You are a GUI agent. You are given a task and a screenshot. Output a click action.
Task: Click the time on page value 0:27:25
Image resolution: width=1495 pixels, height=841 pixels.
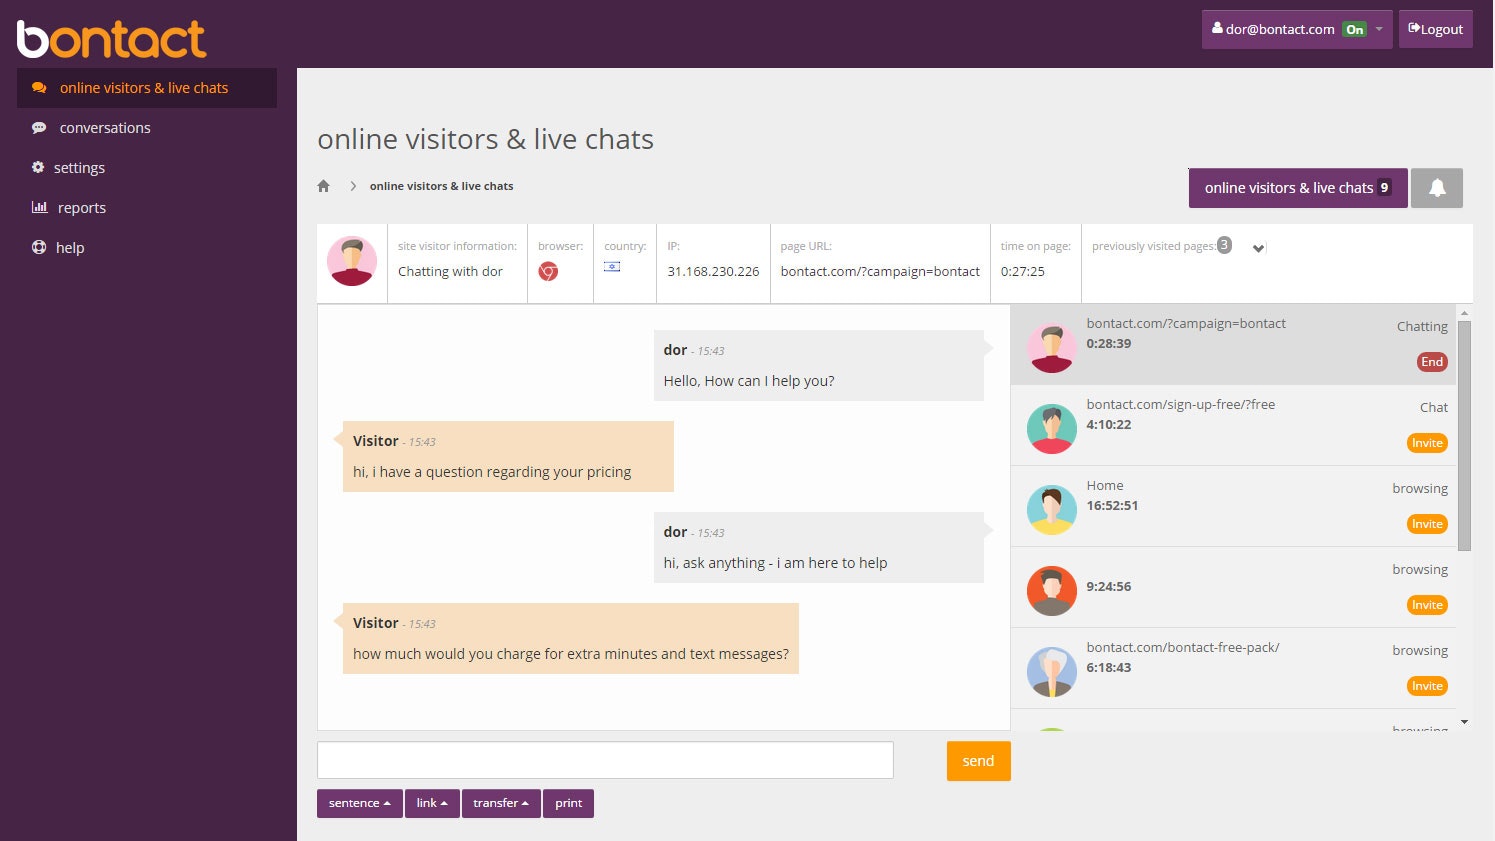1022,271
